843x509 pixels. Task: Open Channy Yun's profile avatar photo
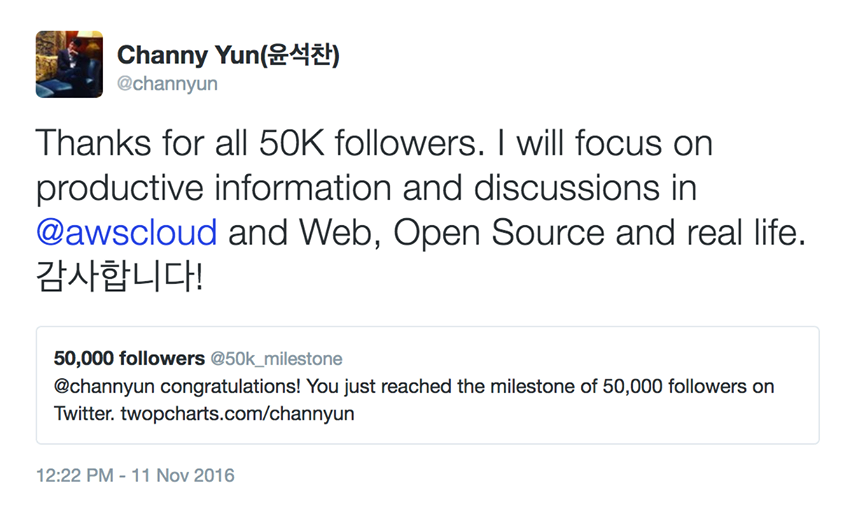69,64
